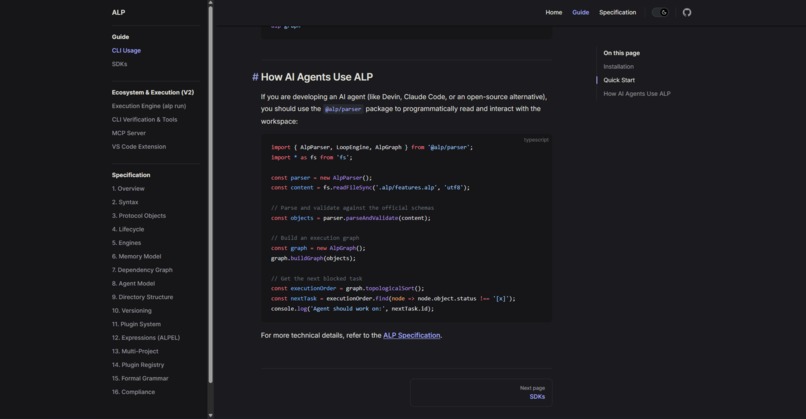Open 12. Expressions (ALPEL) page
806x419 pixels.
[146, 338]
